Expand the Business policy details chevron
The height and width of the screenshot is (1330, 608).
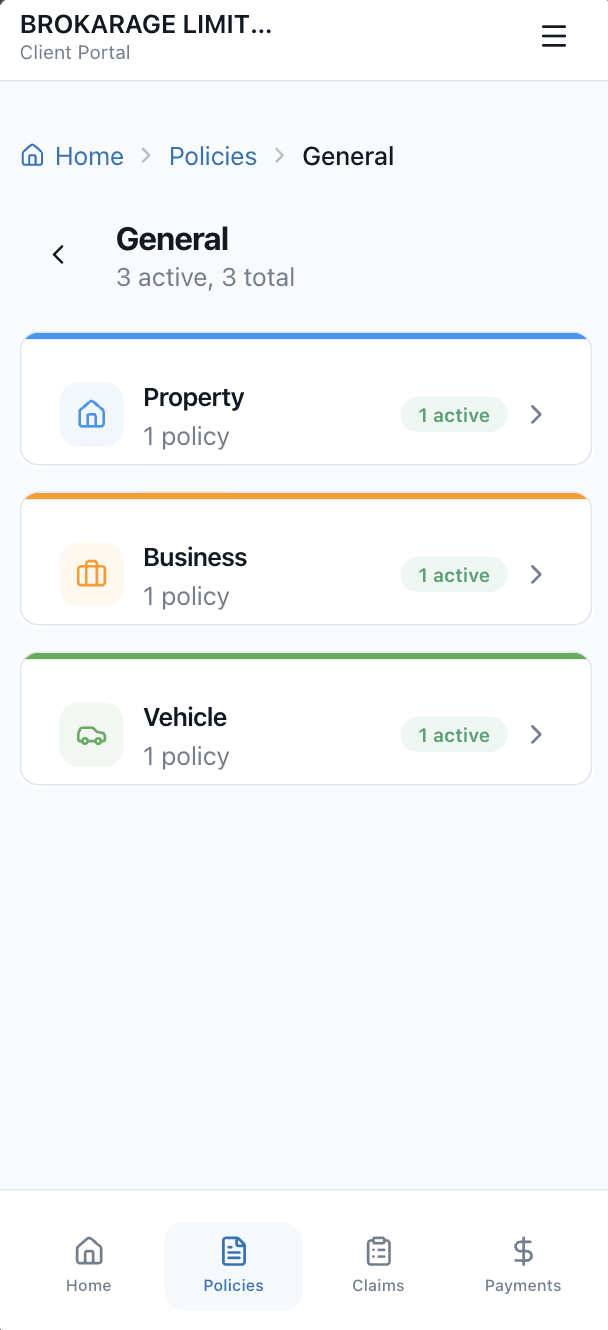tap(536, 574)
